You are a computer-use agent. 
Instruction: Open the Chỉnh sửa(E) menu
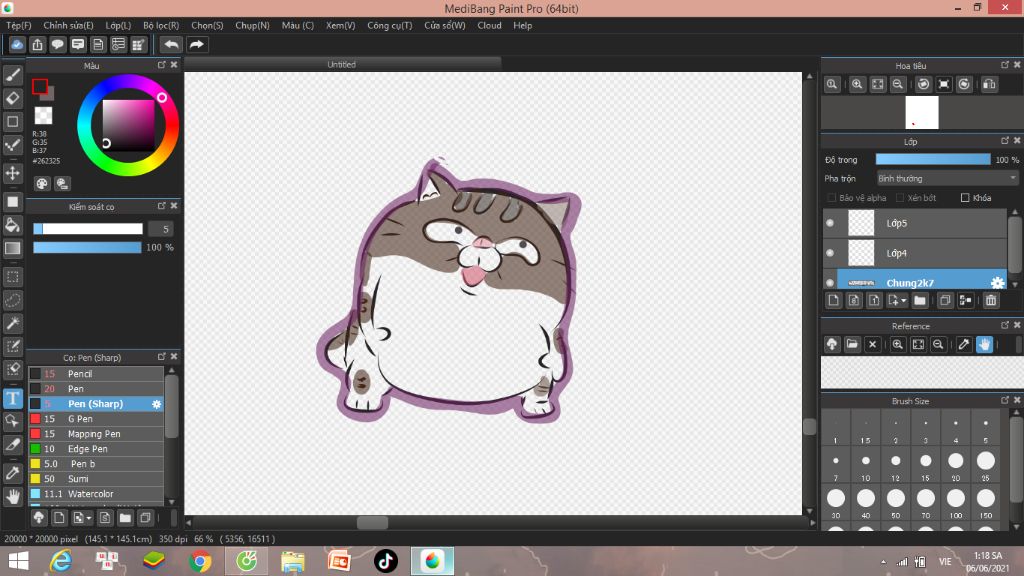[x=68, y=25]
